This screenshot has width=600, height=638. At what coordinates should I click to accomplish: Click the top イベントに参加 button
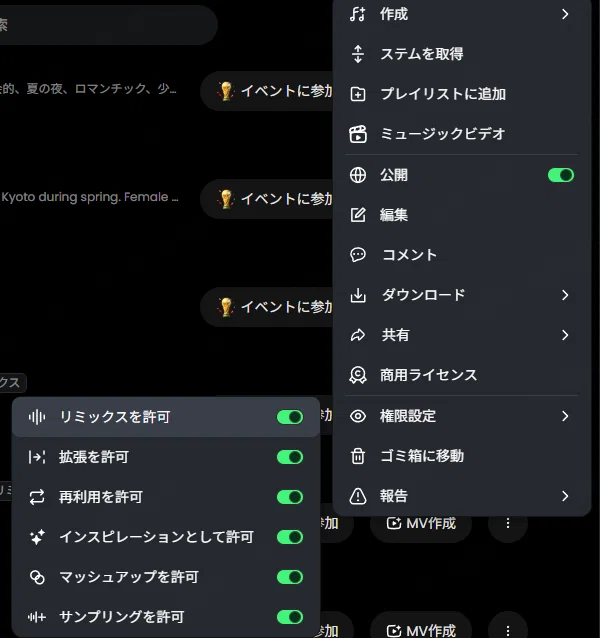click(267, 91)
